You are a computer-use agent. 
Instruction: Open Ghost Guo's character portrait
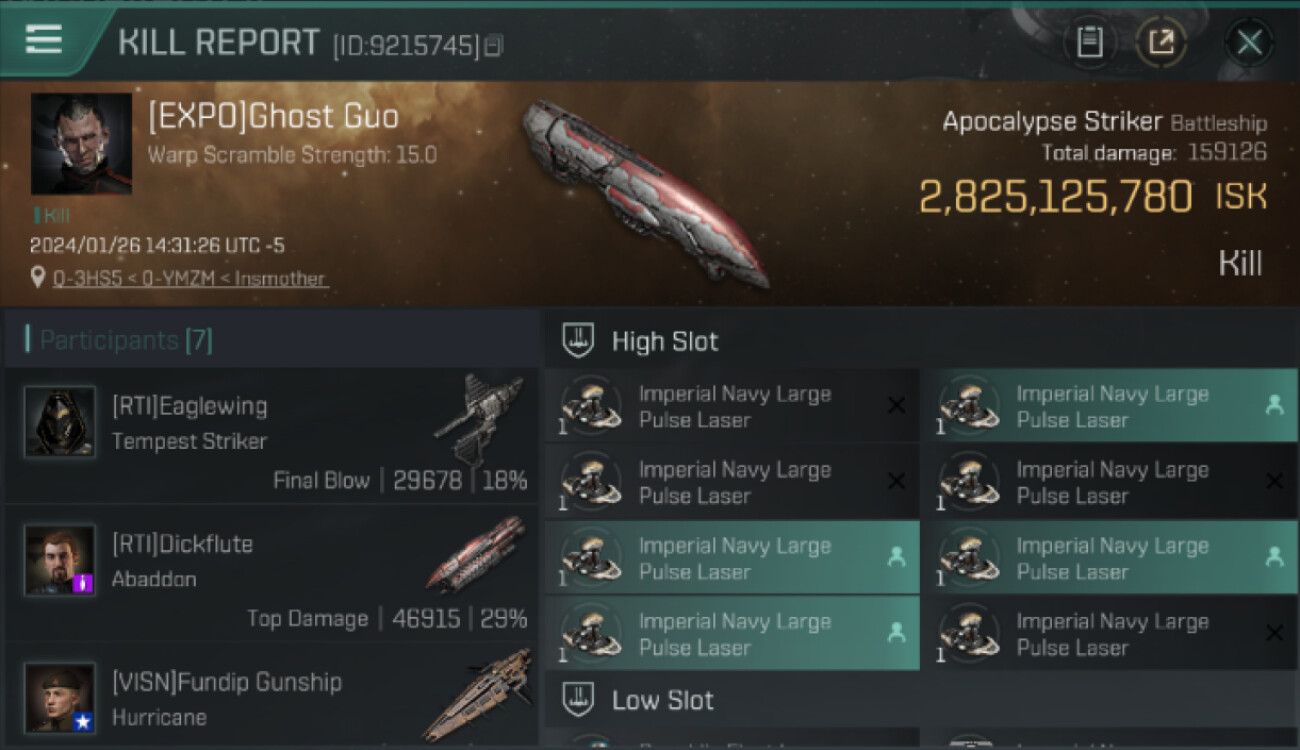[81, 143]
